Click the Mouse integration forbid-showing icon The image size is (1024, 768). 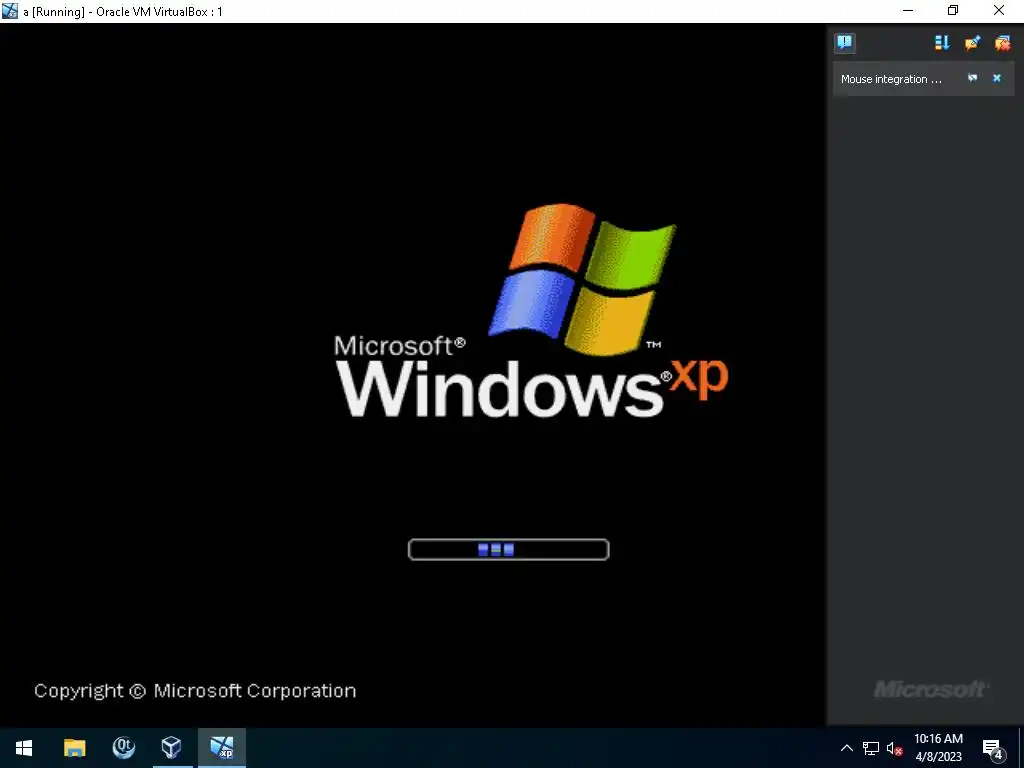(x=972, y=78)
